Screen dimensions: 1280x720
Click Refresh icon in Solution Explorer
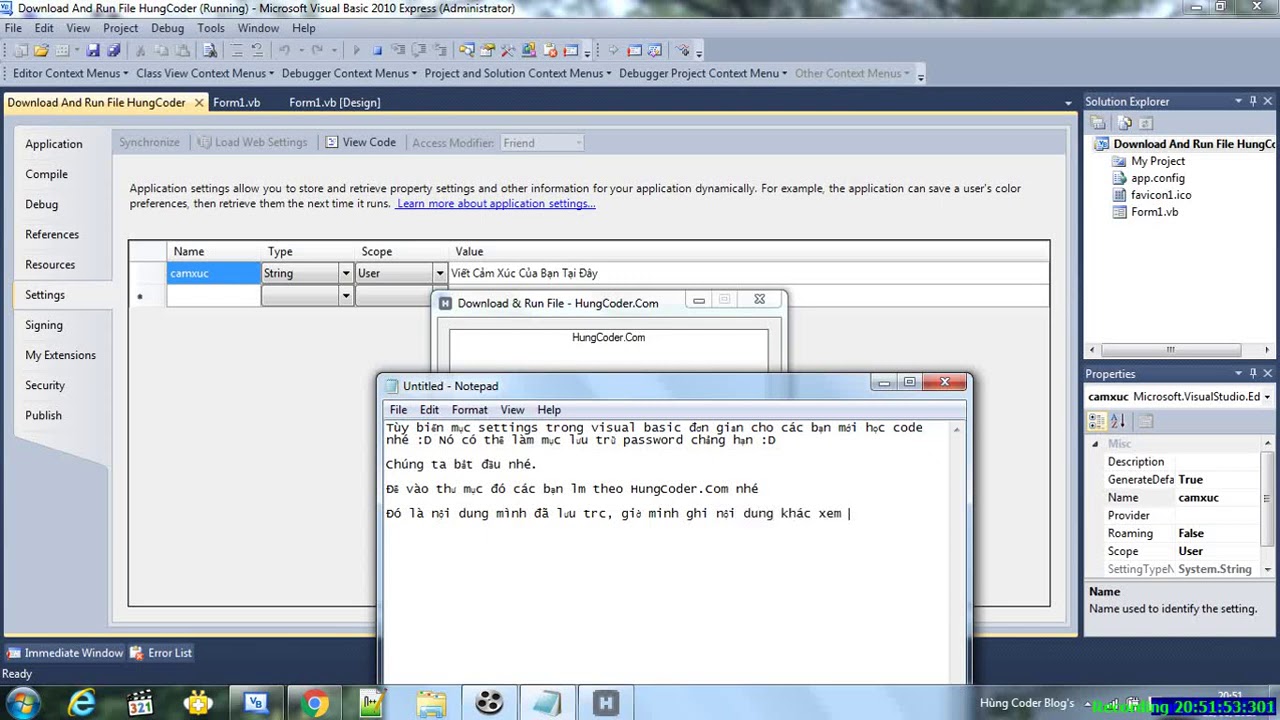[x=1146, y=123]
